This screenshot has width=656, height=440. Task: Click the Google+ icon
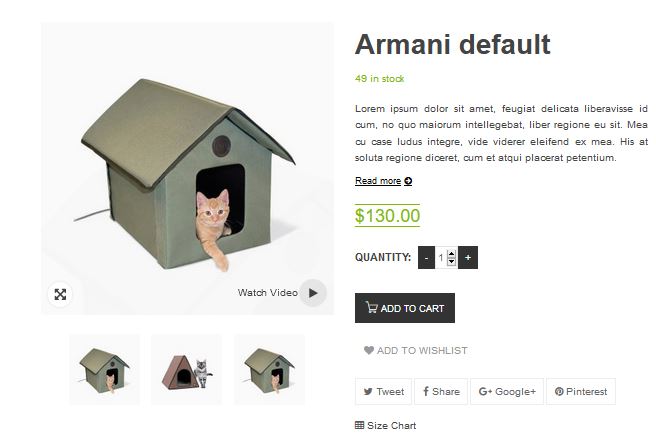tap(485, 391)
